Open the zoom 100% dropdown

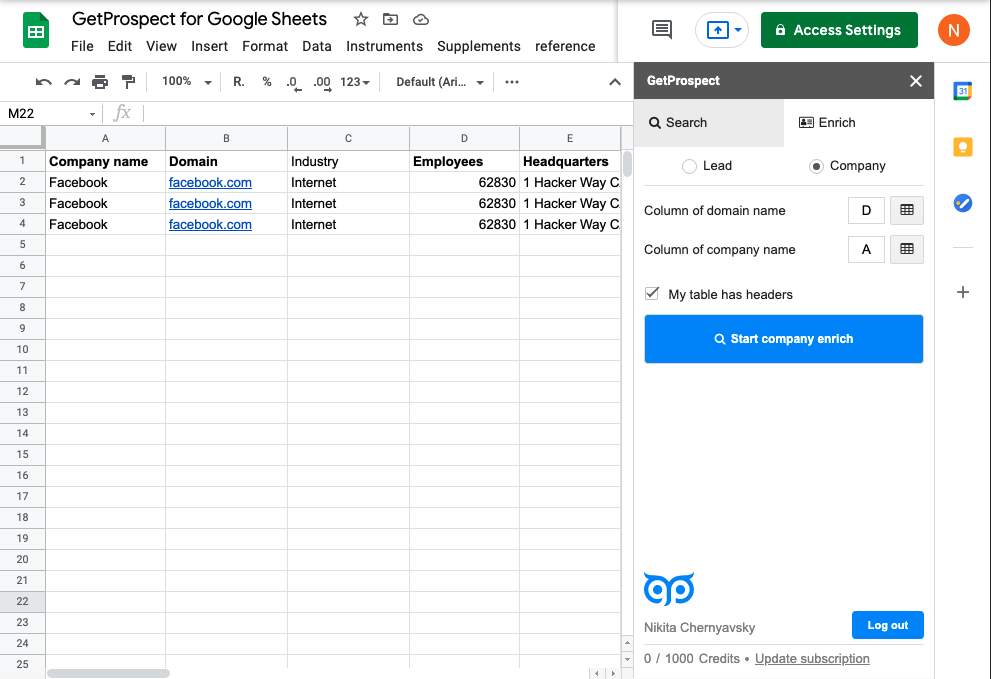click(187, 82)
